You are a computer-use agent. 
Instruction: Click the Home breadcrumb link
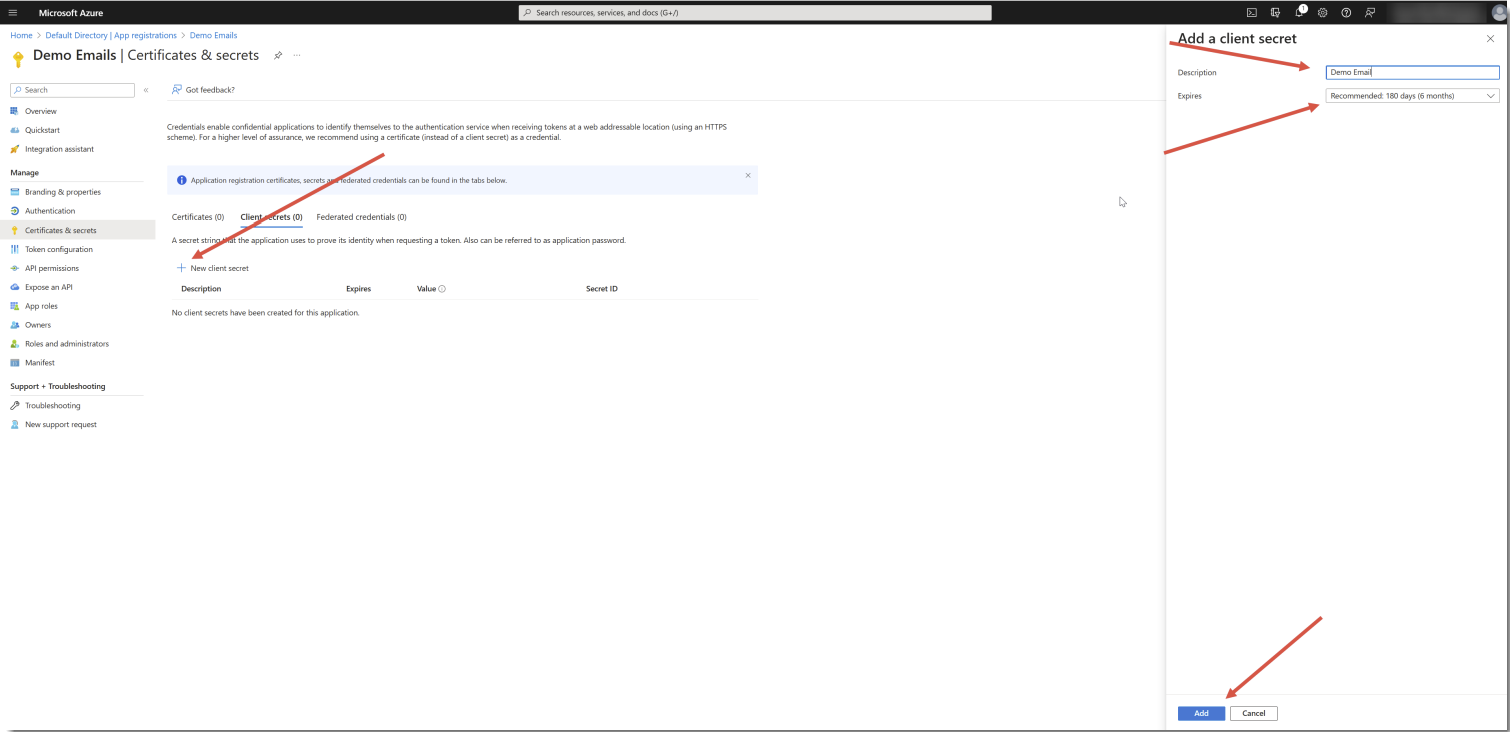click(x=21, y=35)
